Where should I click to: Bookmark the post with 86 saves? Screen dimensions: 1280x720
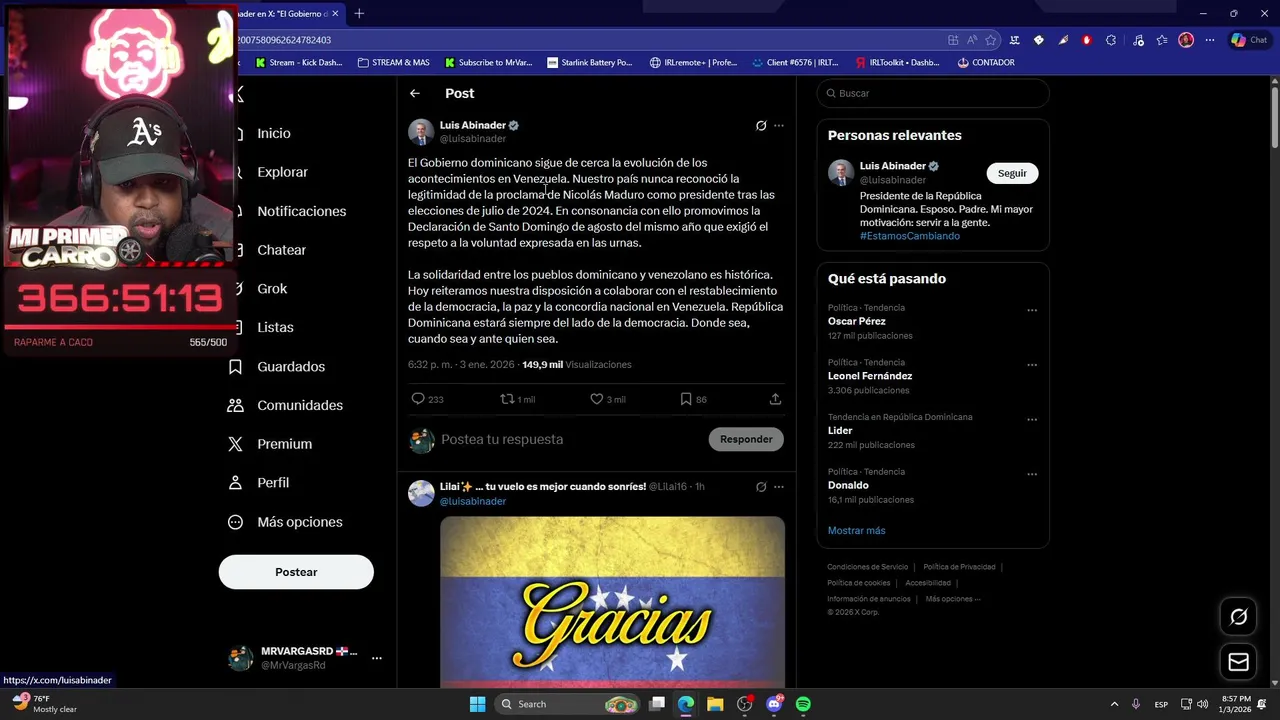coord(686,399)
